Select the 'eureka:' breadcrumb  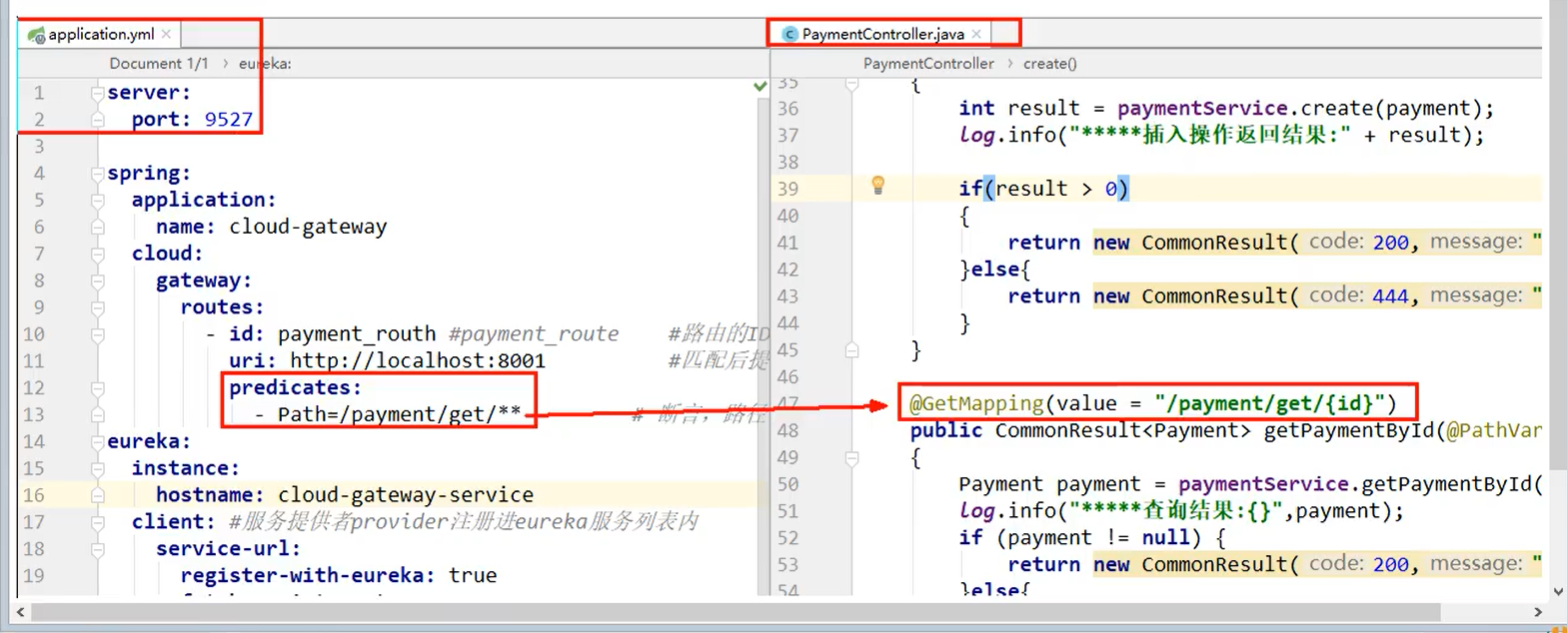[264, 63]
